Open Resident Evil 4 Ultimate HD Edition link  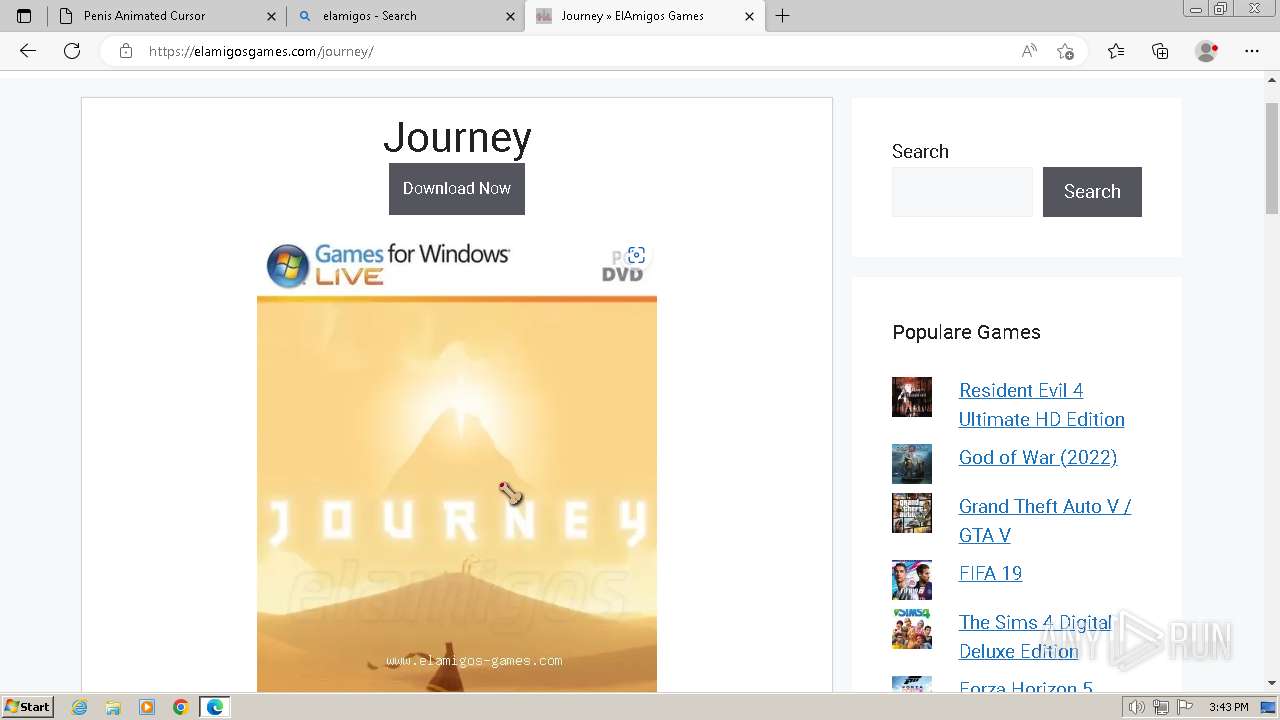coord(1042,405)
